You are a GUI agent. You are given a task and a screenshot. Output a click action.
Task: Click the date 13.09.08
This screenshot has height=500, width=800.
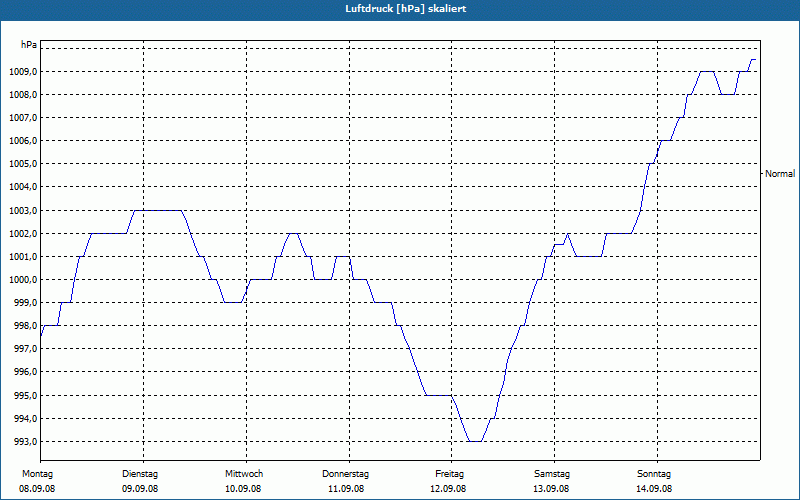[x=552, y=489]
